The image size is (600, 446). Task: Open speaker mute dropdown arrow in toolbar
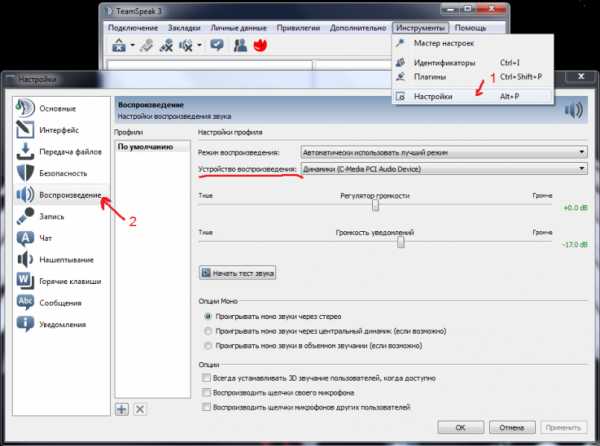[x=199, y=45]
